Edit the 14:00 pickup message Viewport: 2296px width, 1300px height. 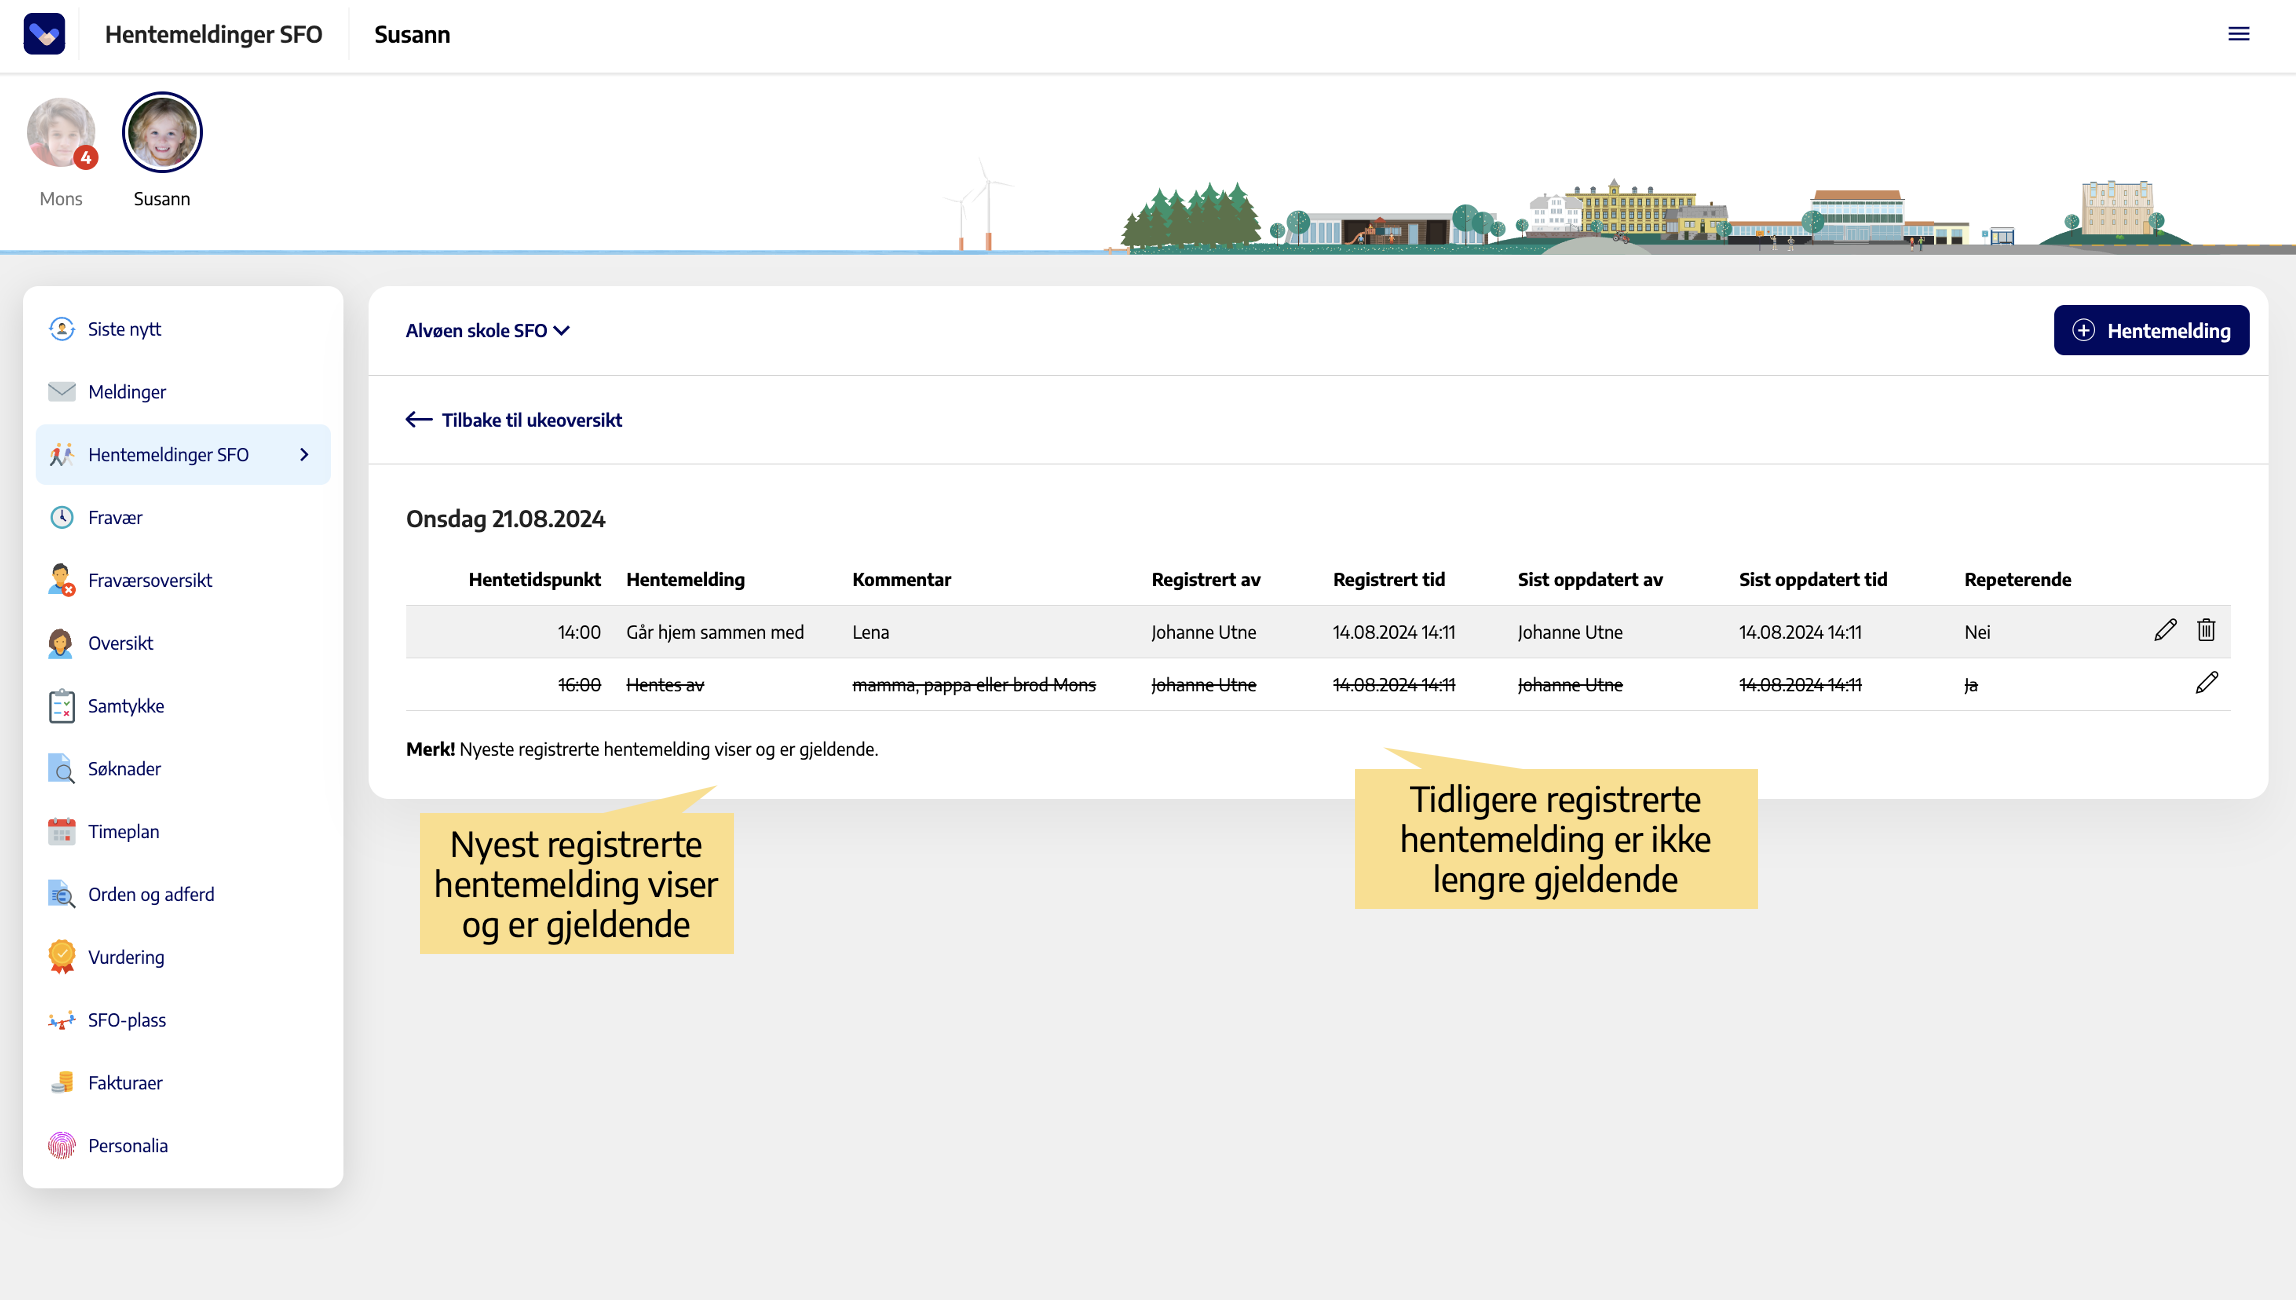2165,631
